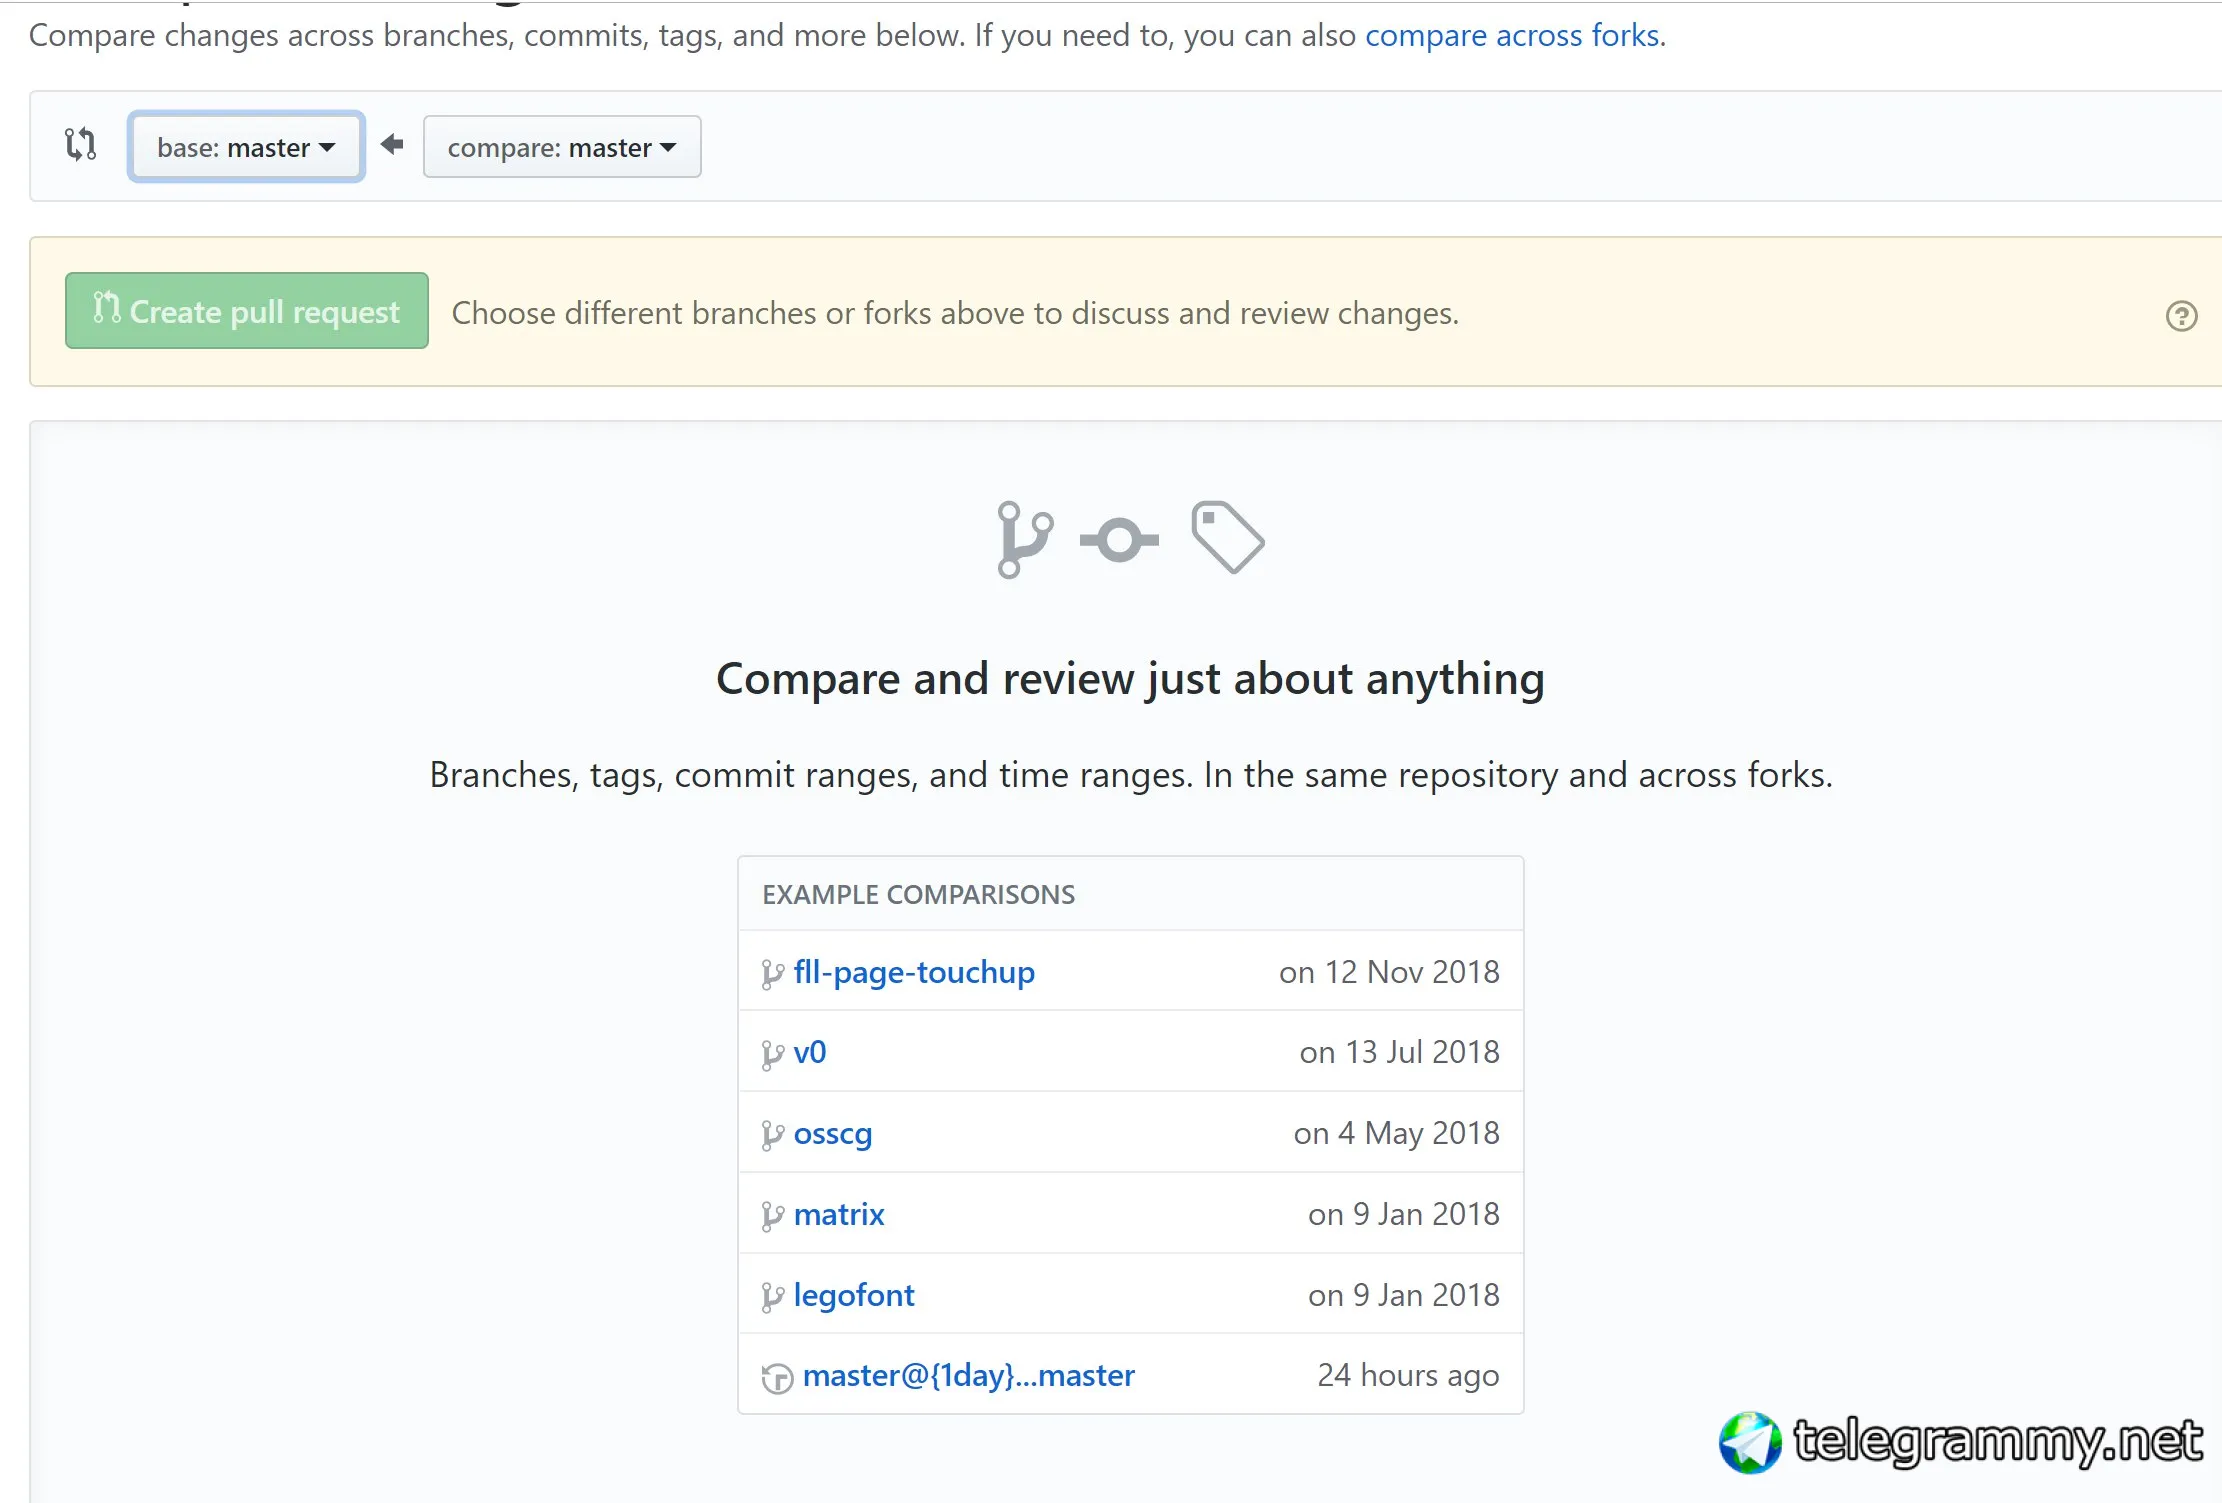Viewport: 2222px width, 1503px height.
Task: Open the osscg branch comparison
Action: click(x=833, y=1133)
